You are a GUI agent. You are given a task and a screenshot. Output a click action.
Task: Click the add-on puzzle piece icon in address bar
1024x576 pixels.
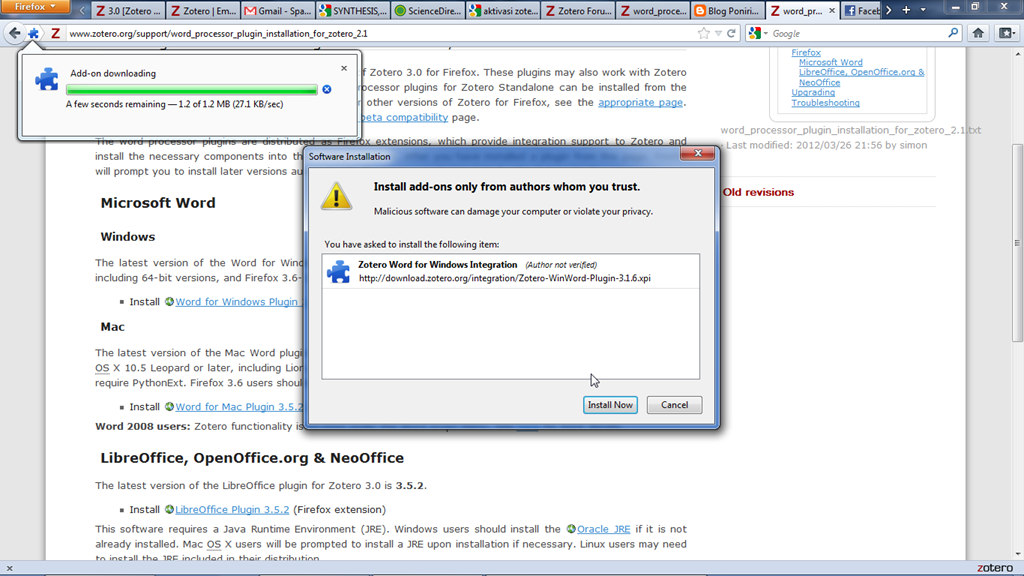[33, 33]
